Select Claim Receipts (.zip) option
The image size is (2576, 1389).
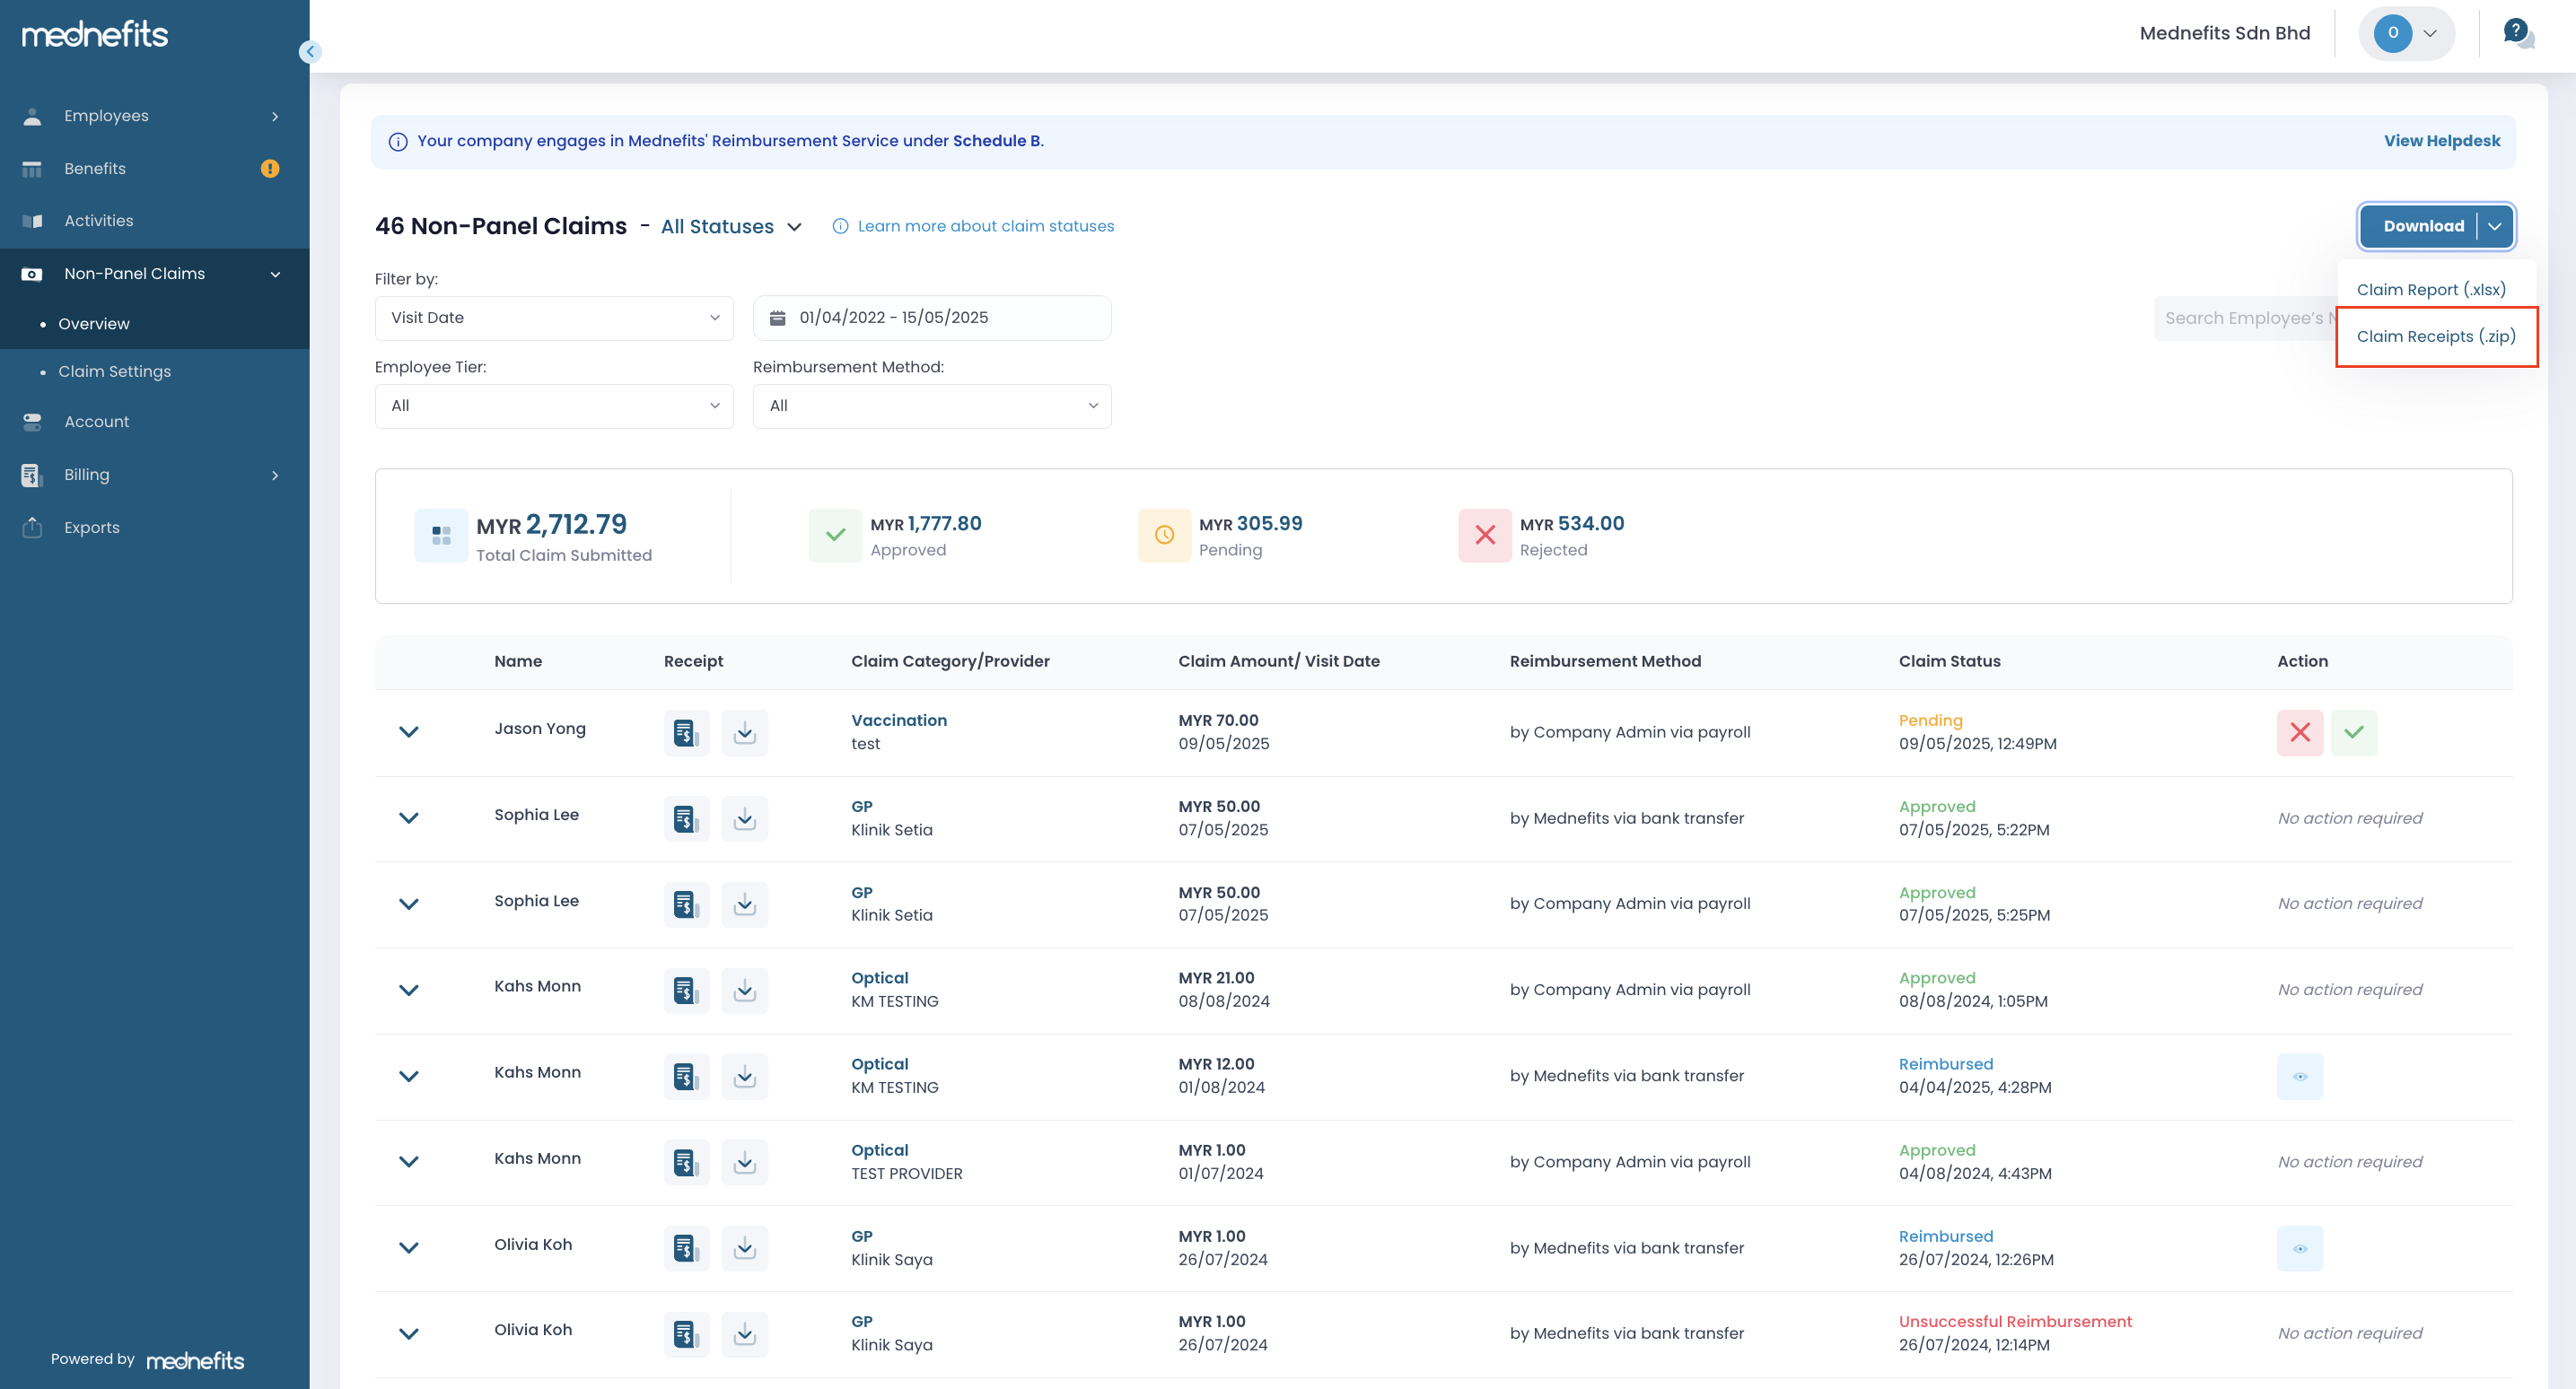click(x=2435, y=336)
